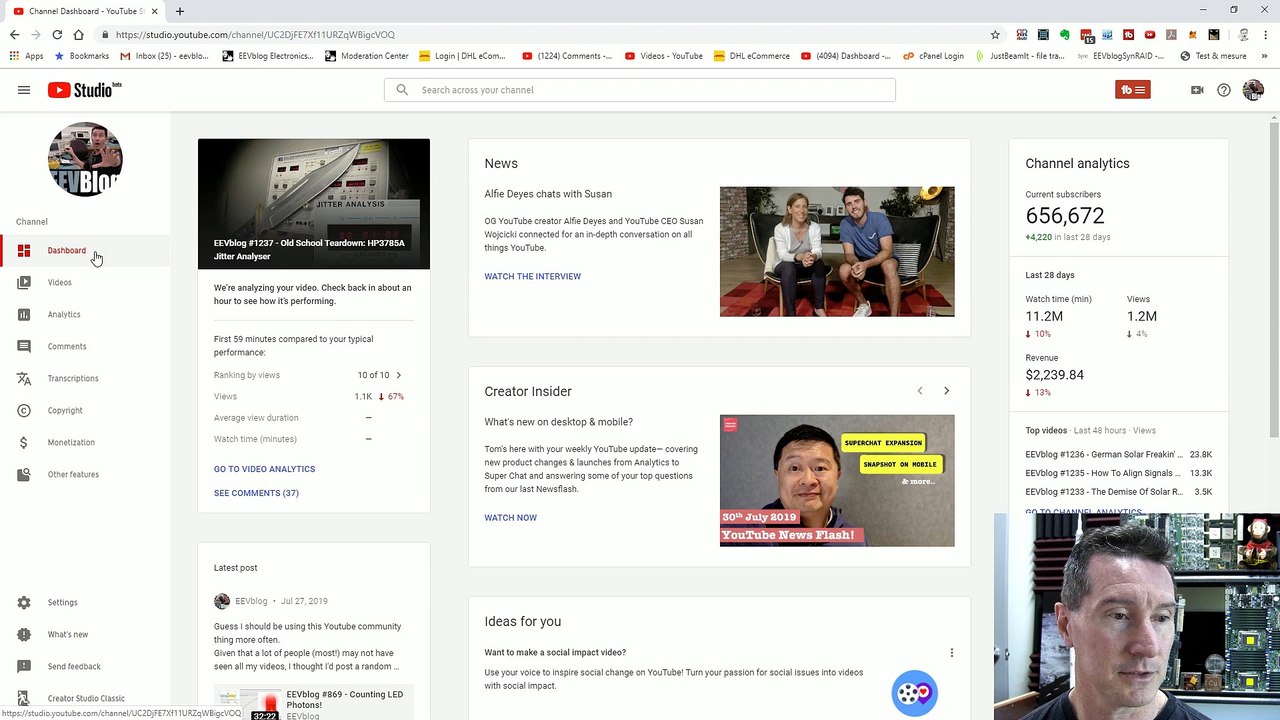
Task: Click GO TO VIDEO ANALYTICS link
Action: click(x=264, y=469)
